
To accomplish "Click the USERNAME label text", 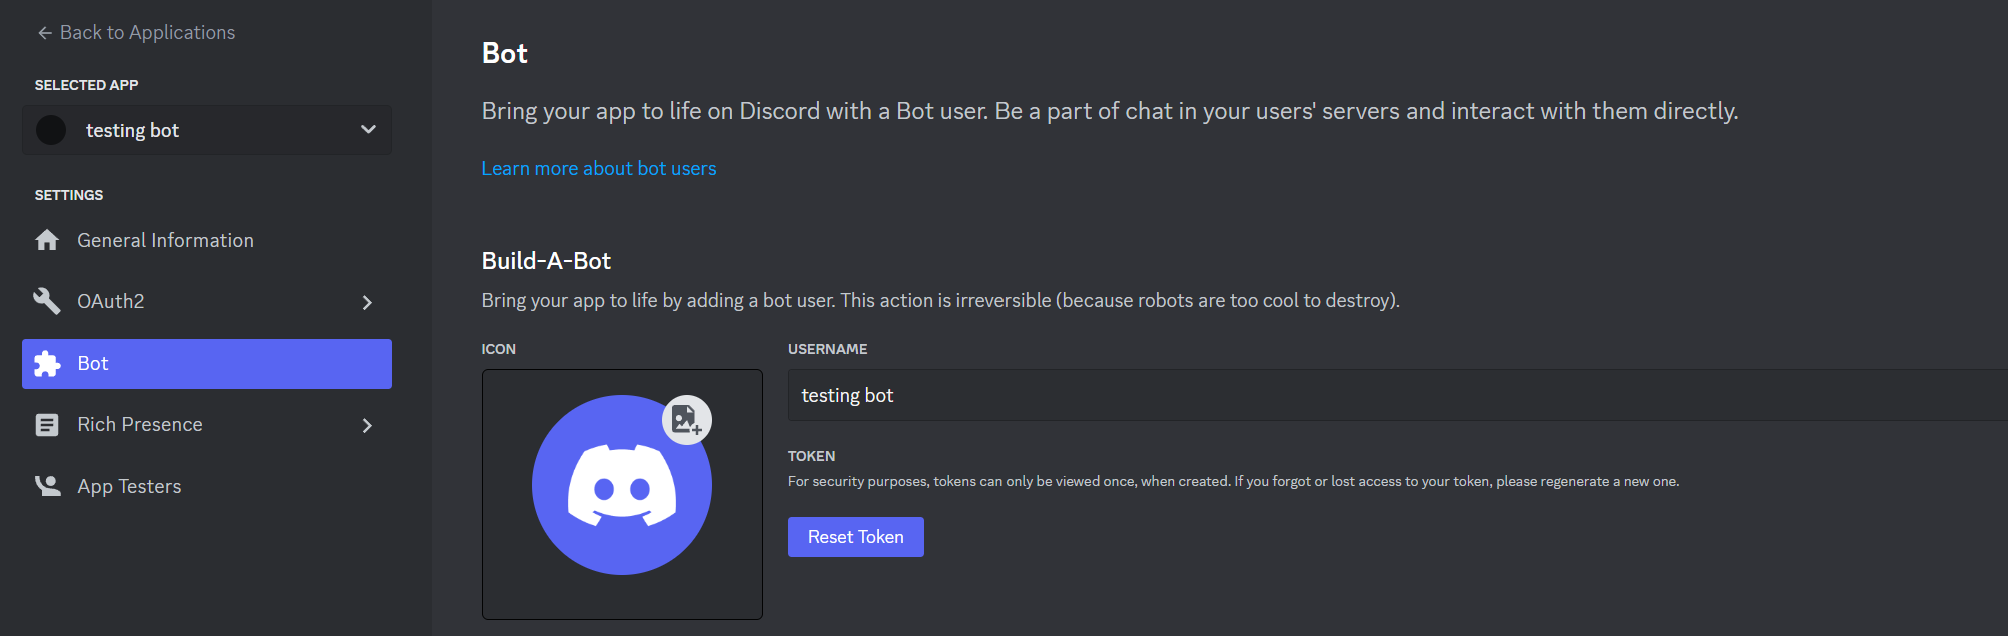I will pos(828,349).
